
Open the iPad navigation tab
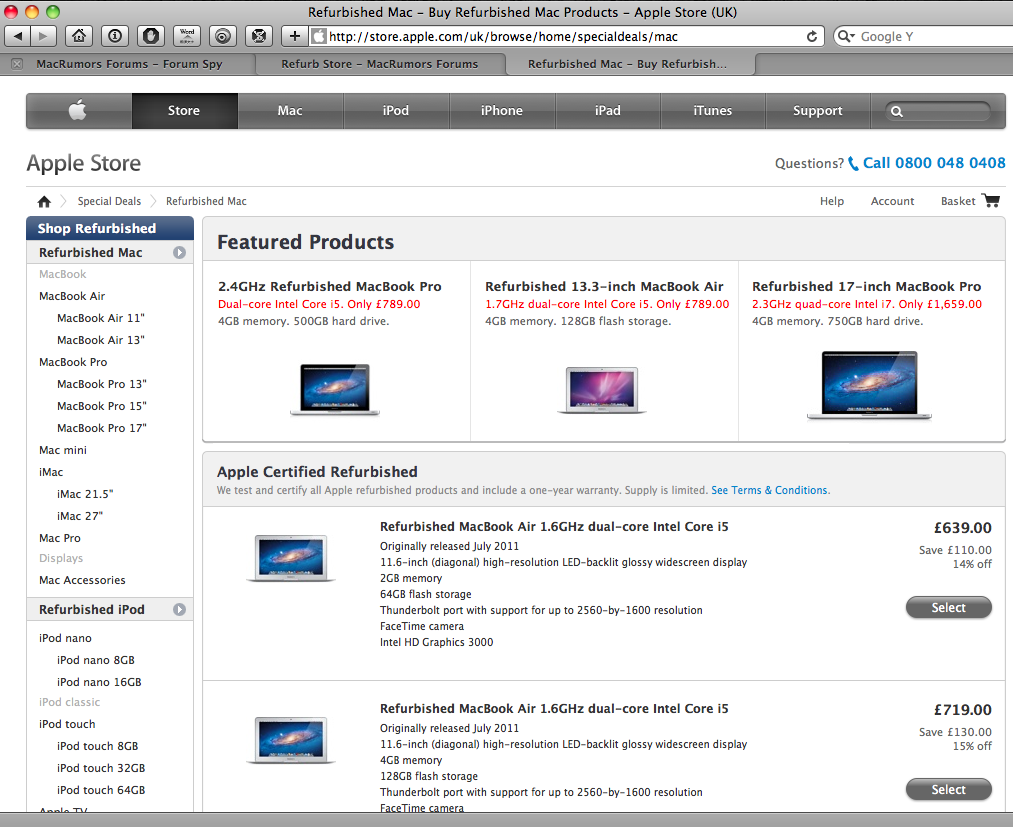pyautogui.click(x=608, y=110)
